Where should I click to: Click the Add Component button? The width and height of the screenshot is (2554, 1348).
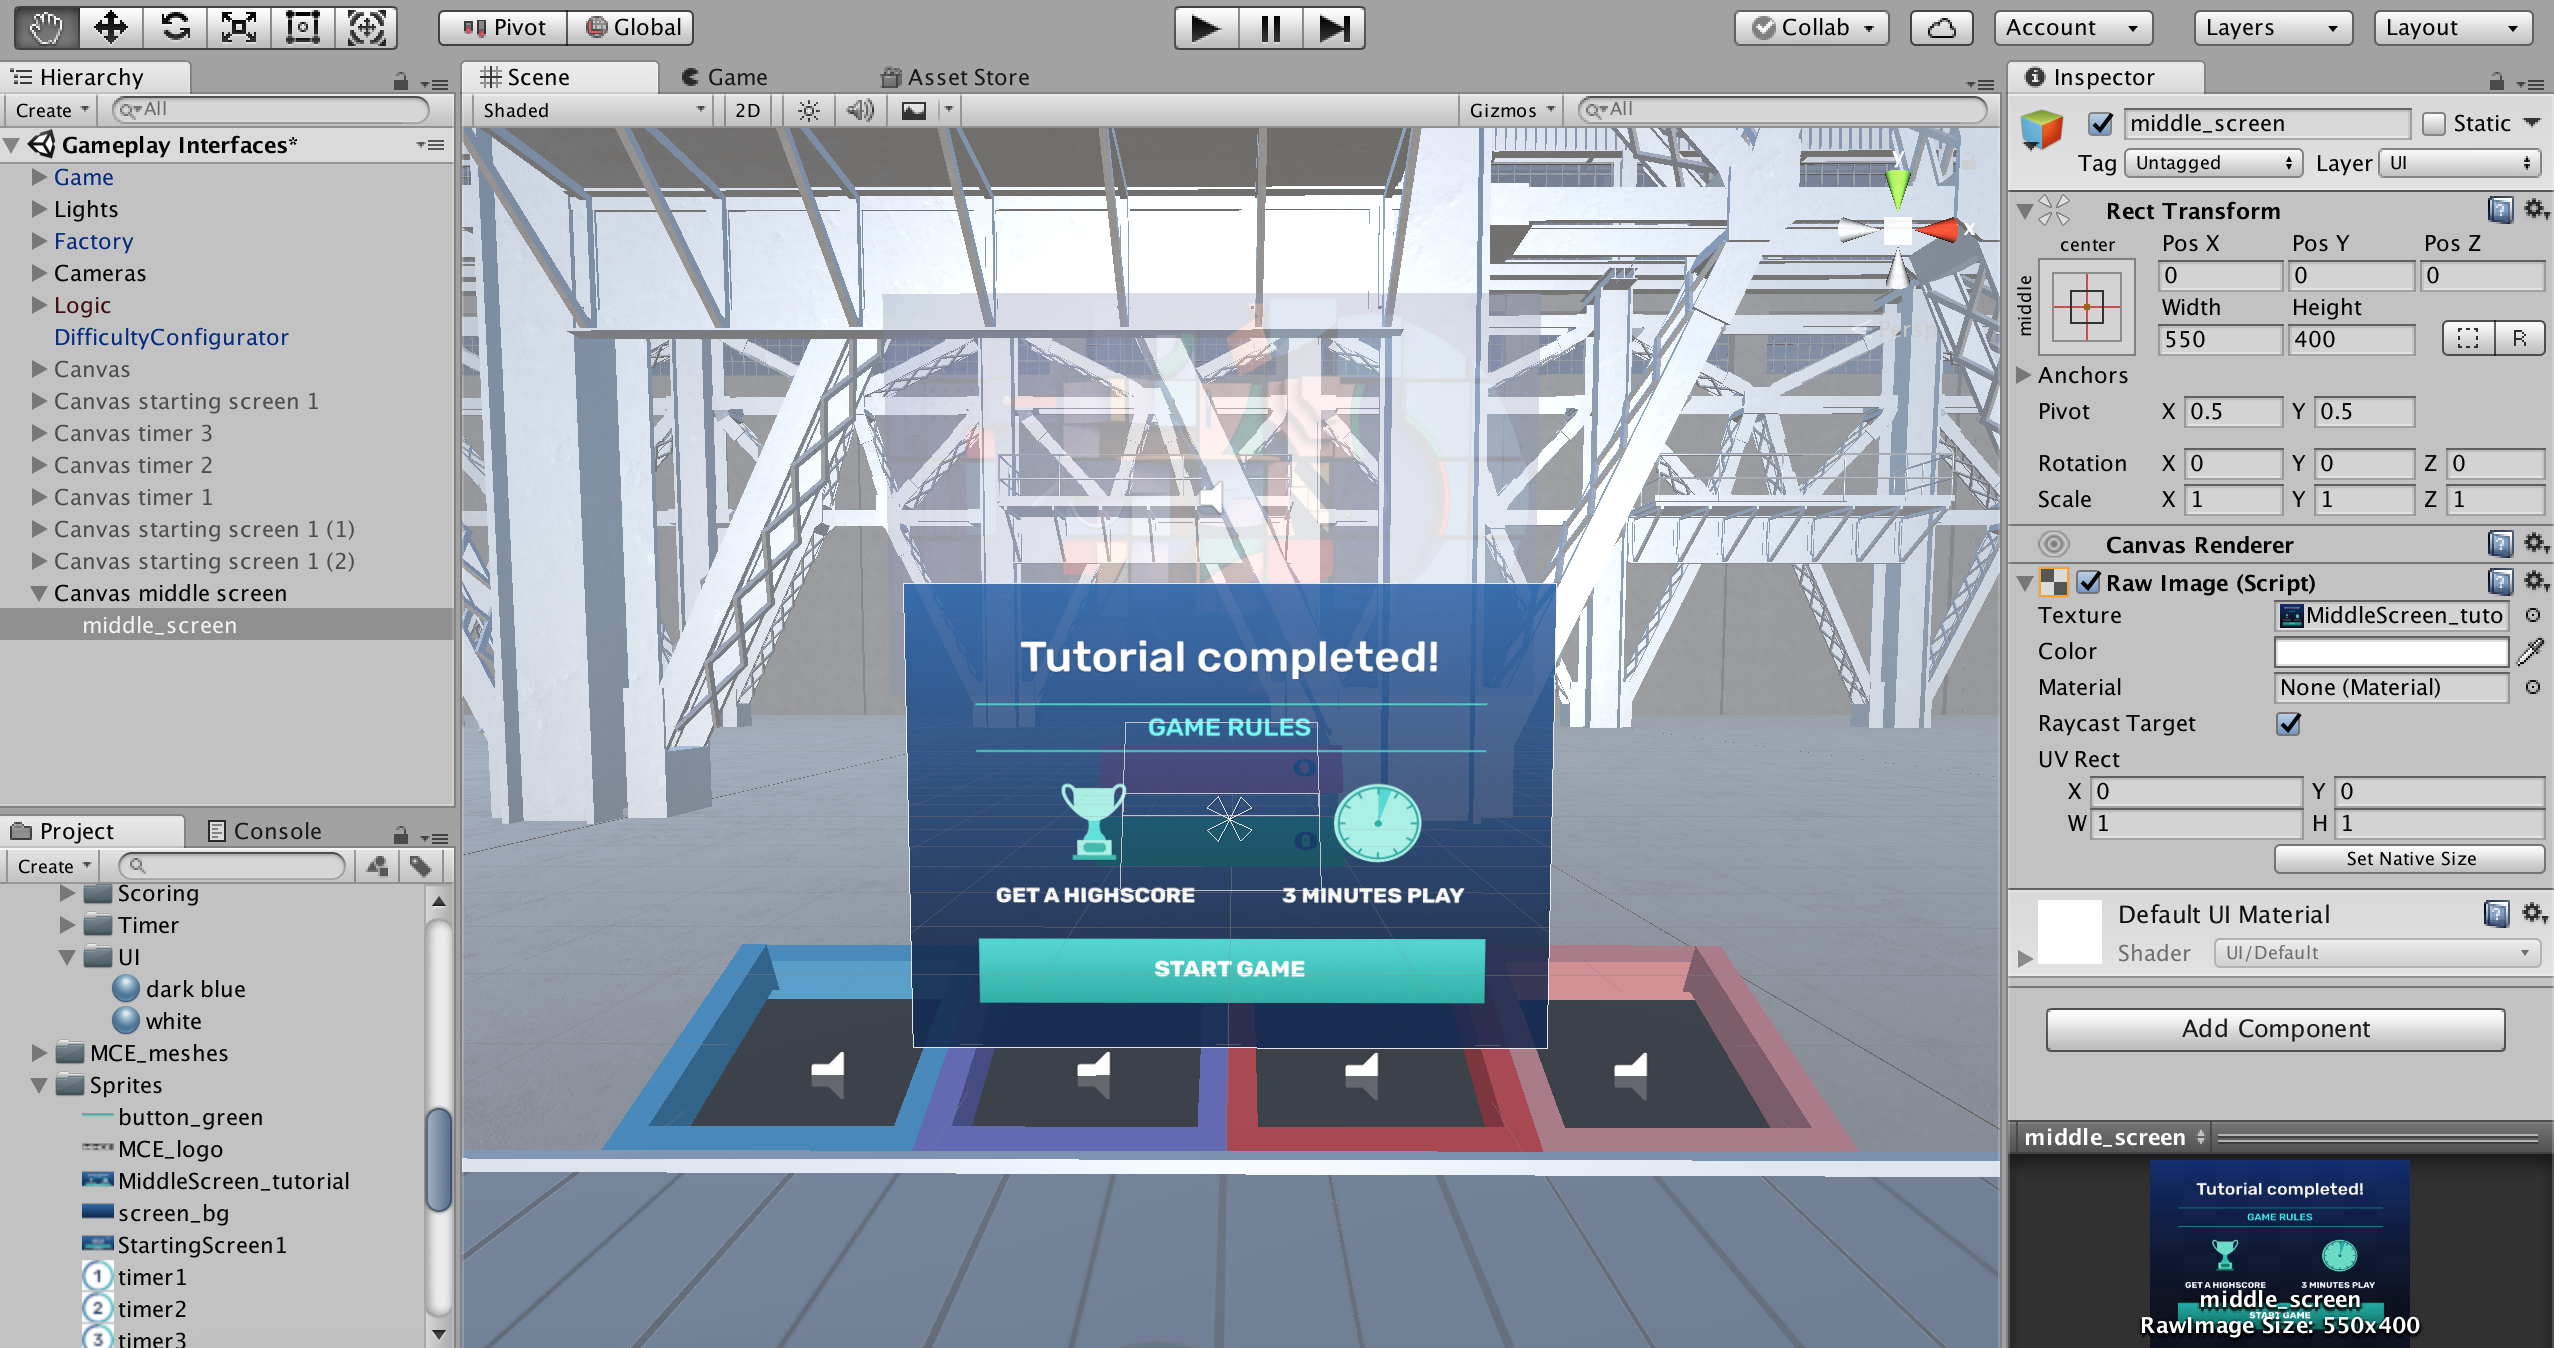2275,1029
